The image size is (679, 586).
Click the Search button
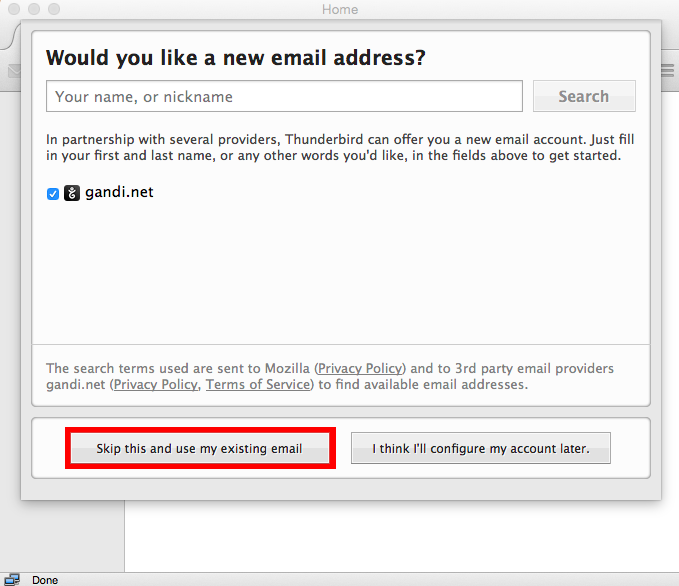(584, 96)
